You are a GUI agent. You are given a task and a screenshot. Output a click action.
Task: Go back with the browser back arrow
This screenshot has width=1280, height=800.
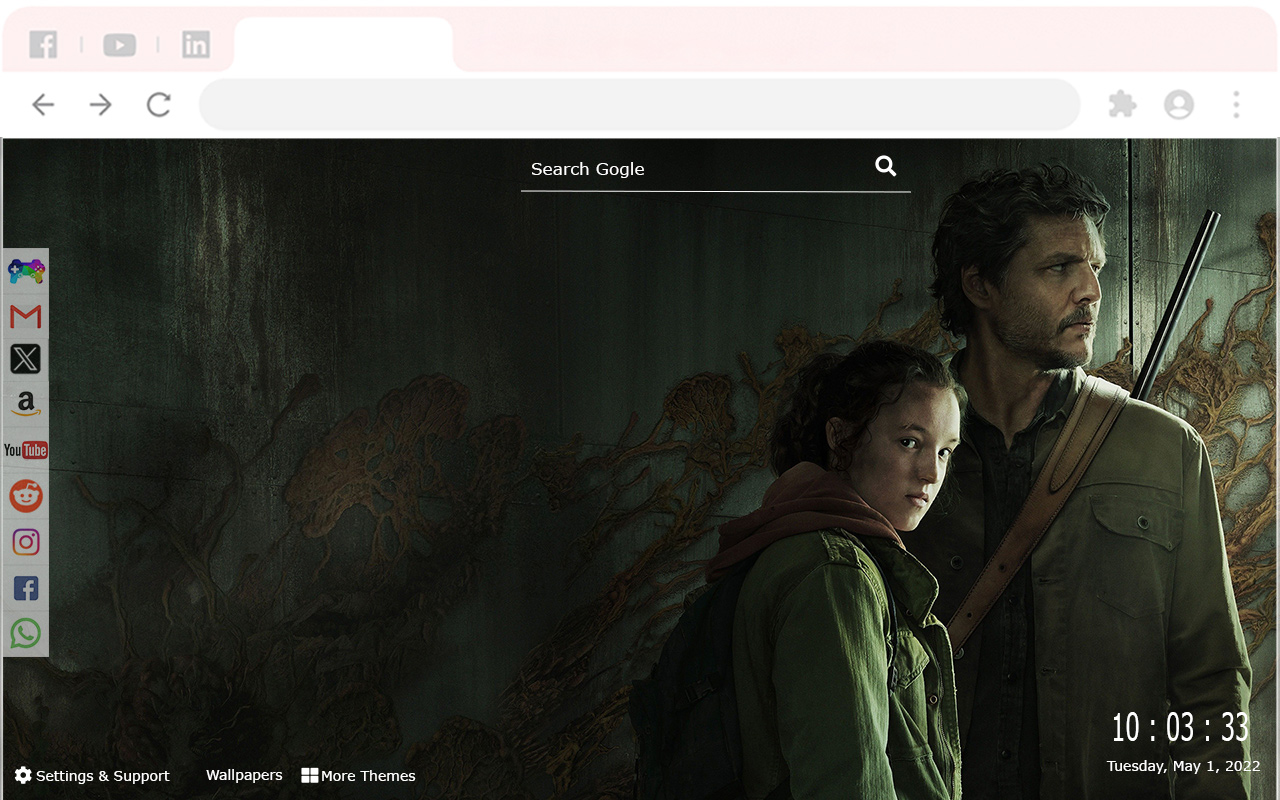click(x=43, y=104)
